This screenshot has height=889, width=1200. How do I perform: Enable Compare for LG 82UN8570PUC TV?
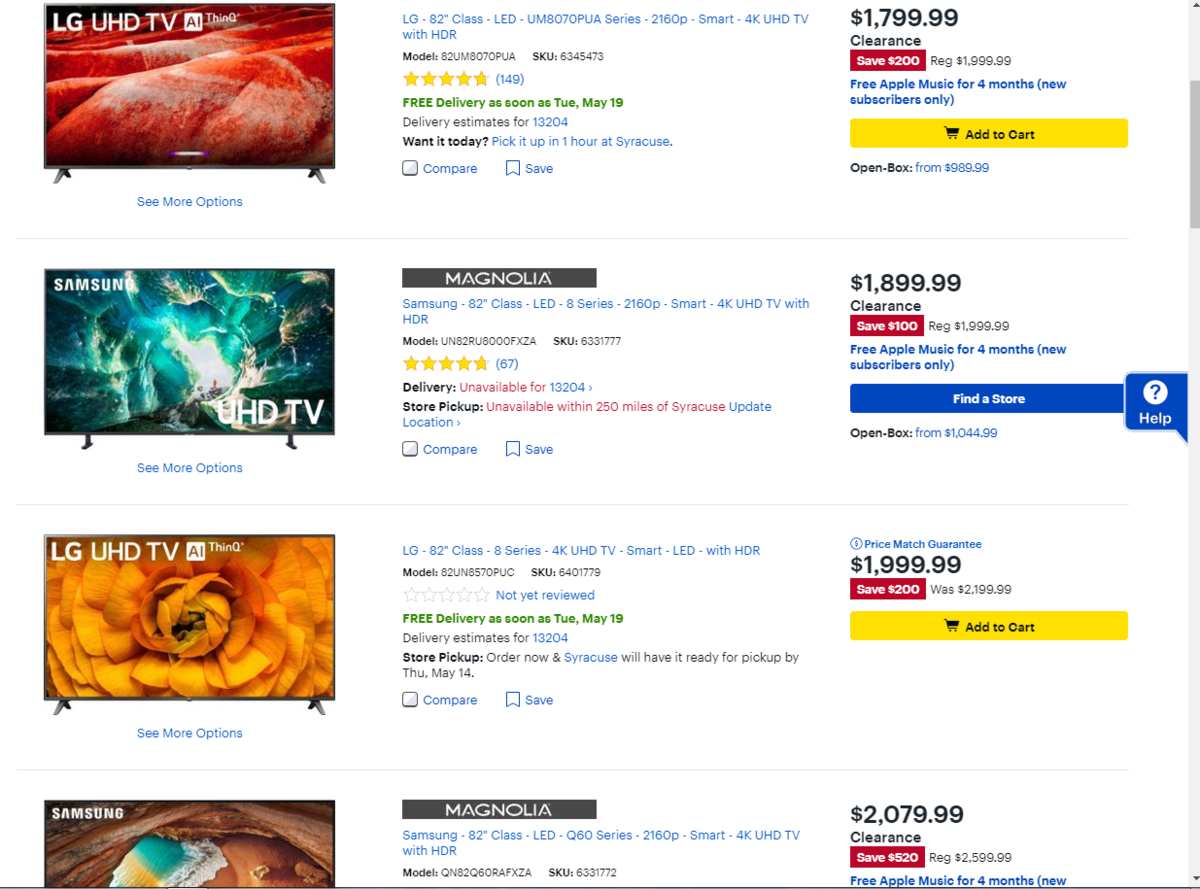click(x=410, y=700)
